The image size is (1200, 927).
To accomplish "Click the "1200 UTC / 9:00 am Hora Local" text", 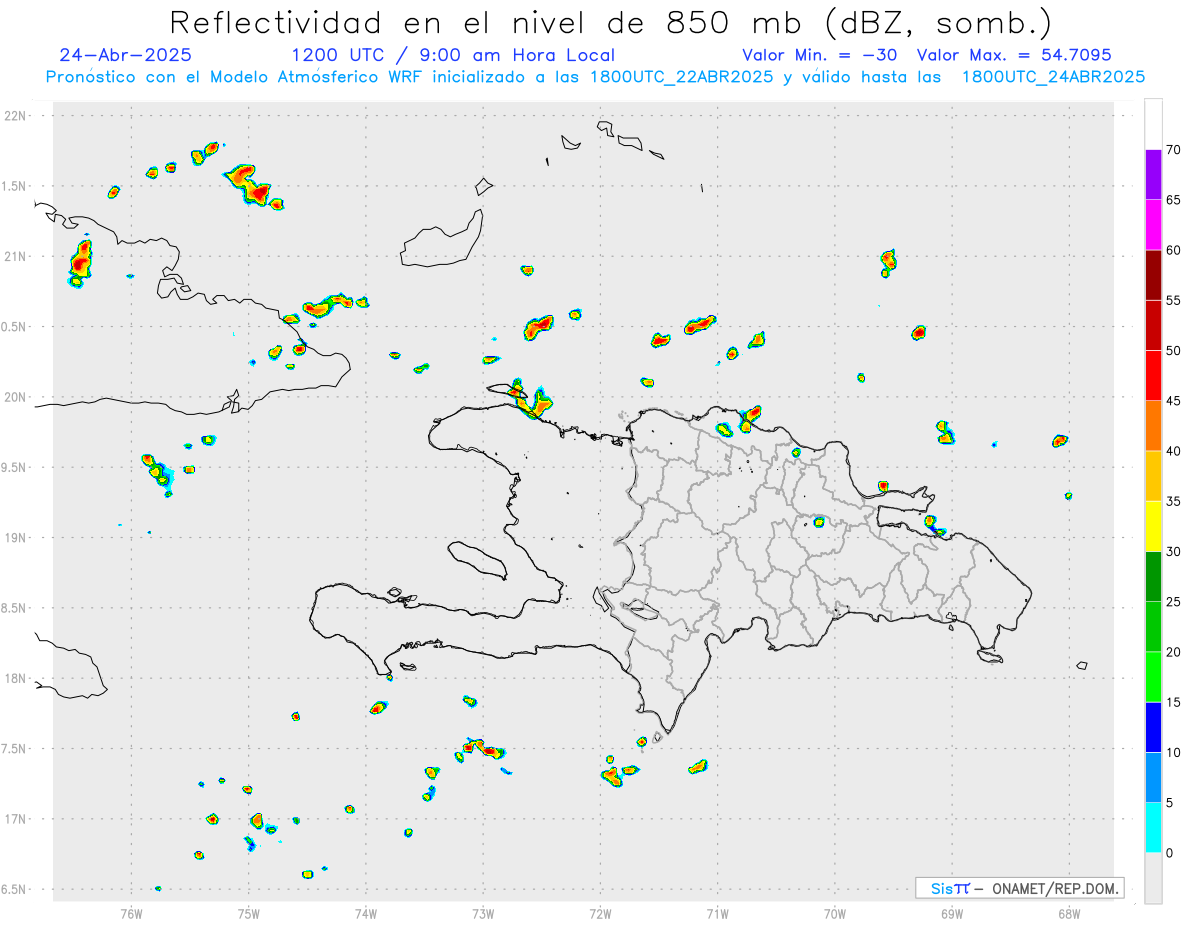I will point(453,55).
